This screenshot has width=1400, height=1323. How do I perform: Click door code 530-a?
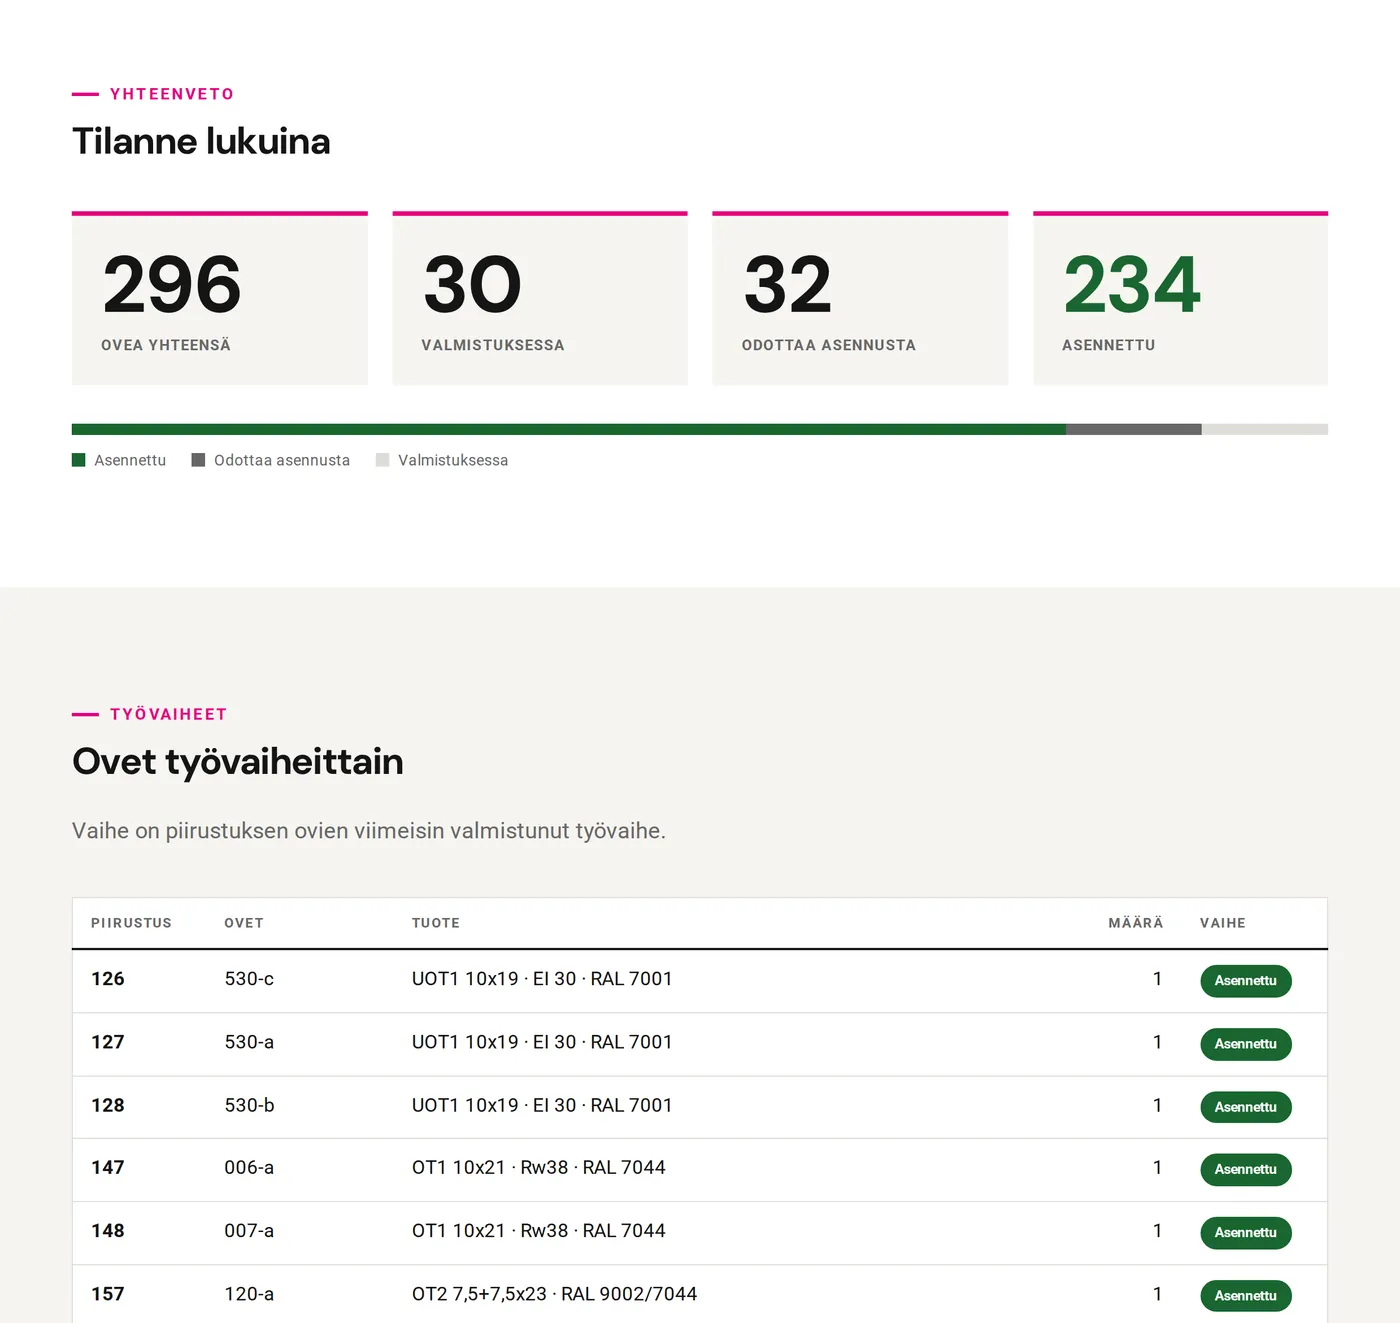[249, 1042]
